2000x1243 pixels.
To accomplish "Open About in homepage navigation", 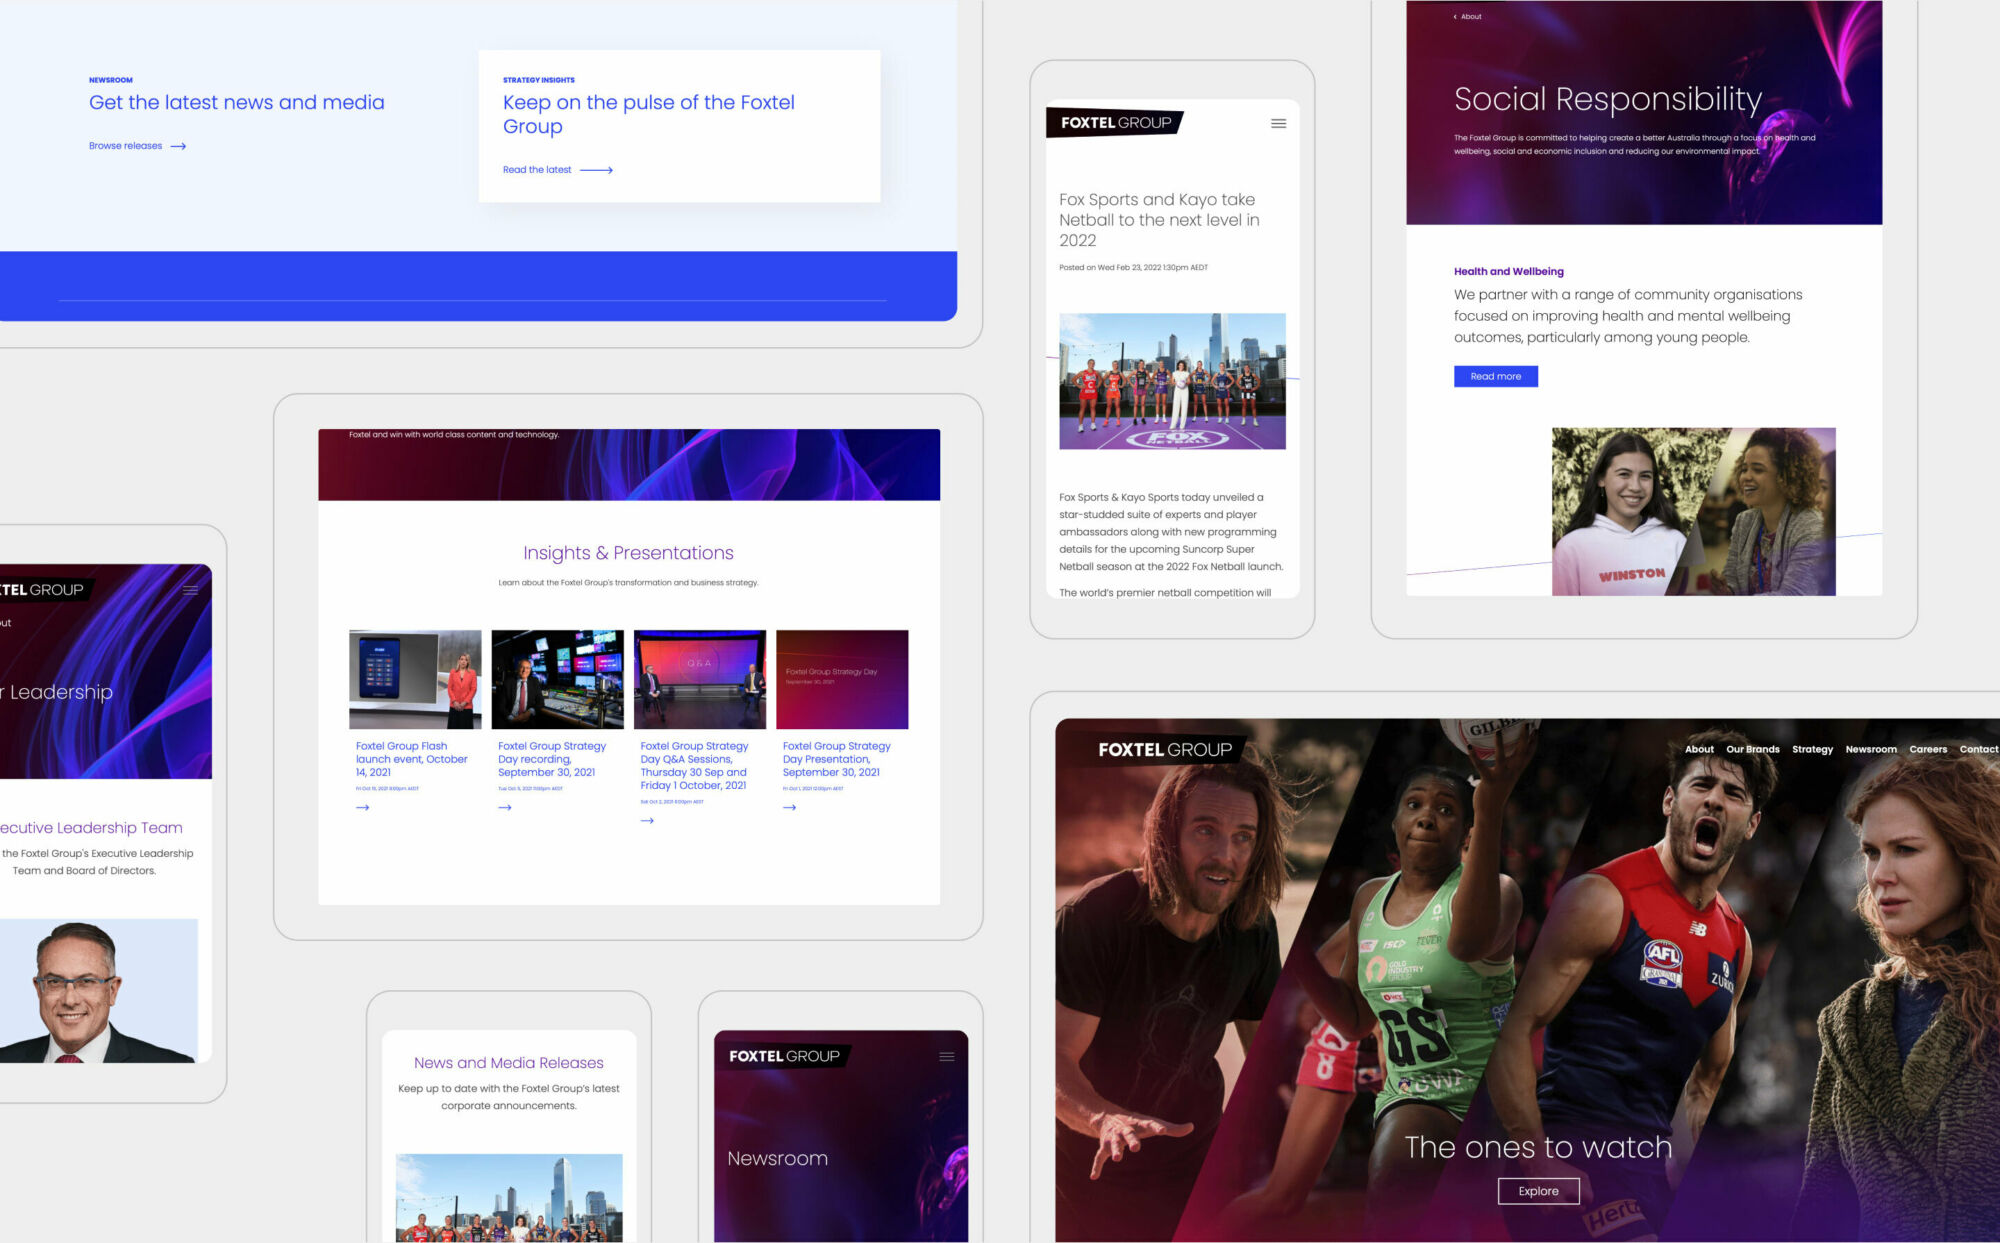I will pos(1699,749).
